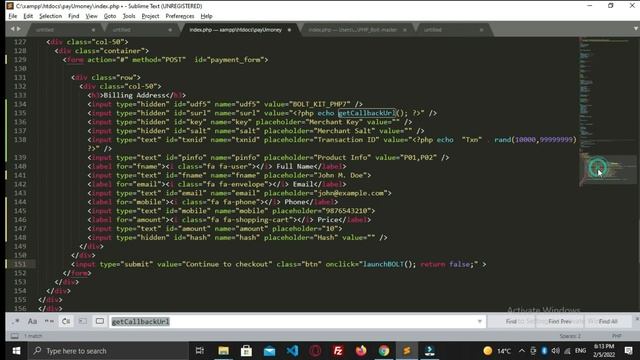Open the Goto menu

pos(110,16)
